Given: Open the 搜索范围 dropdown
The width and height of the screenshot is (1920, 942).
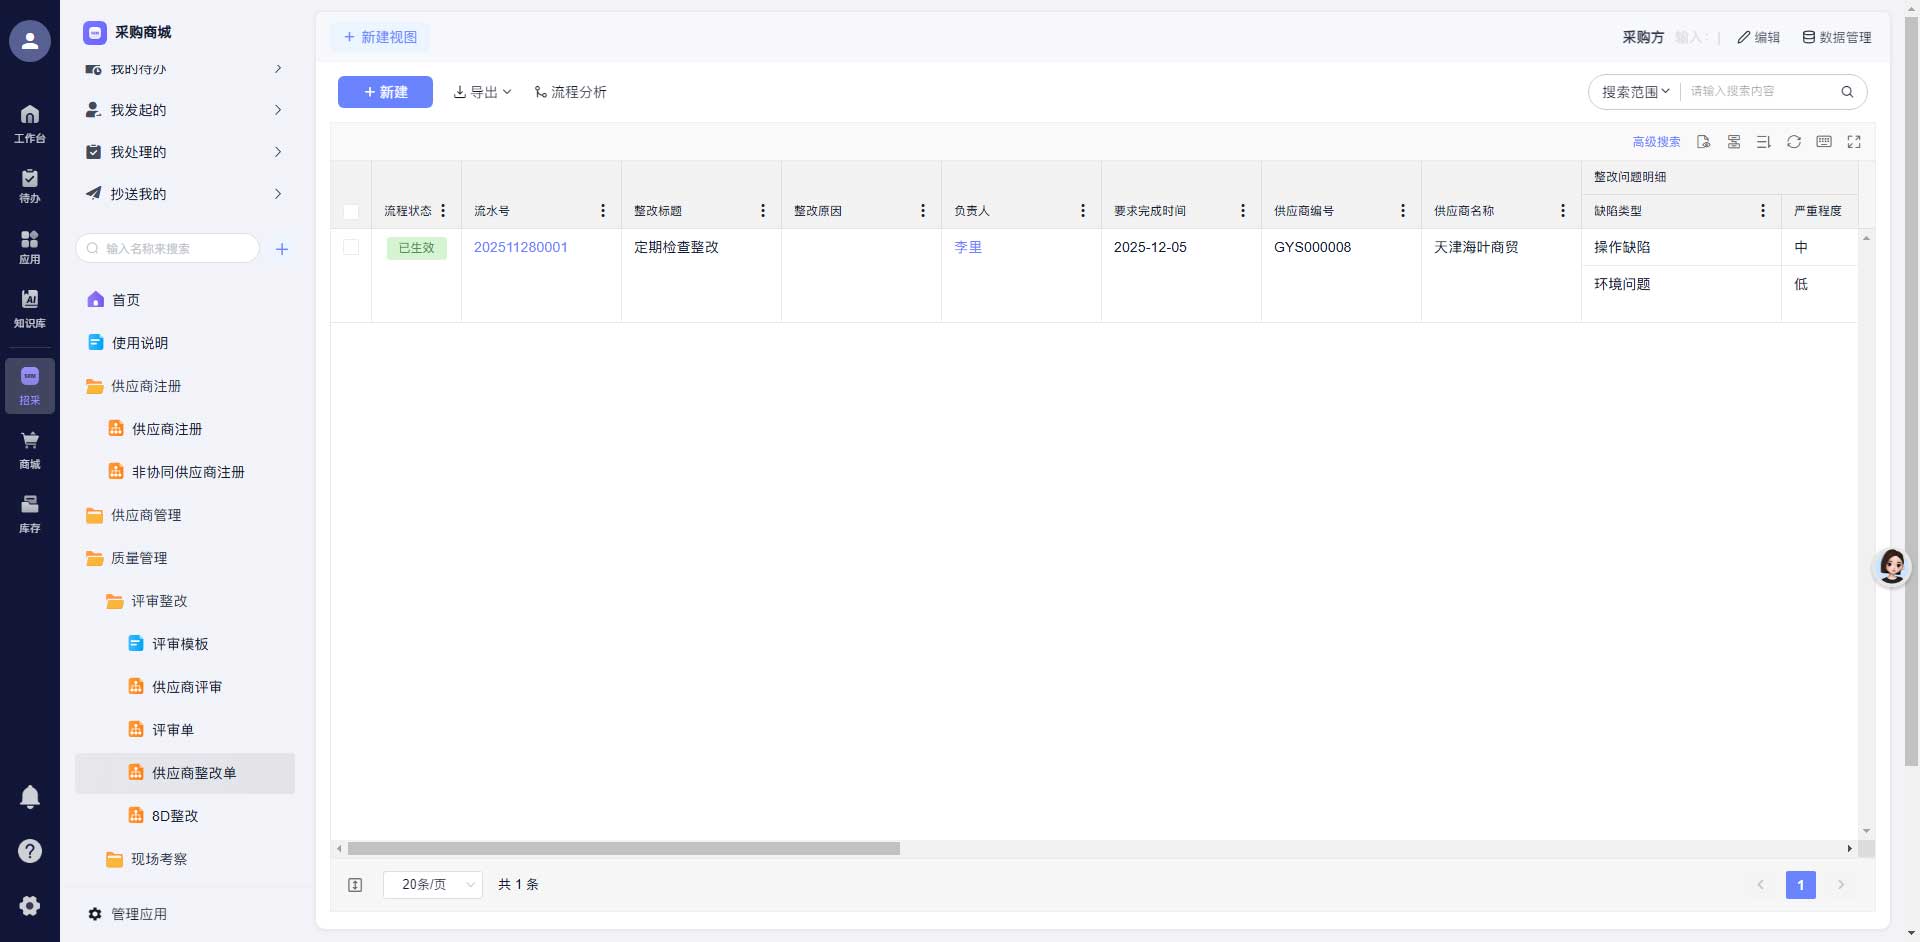Looking at the screenshot, I should coord(1635,92).
